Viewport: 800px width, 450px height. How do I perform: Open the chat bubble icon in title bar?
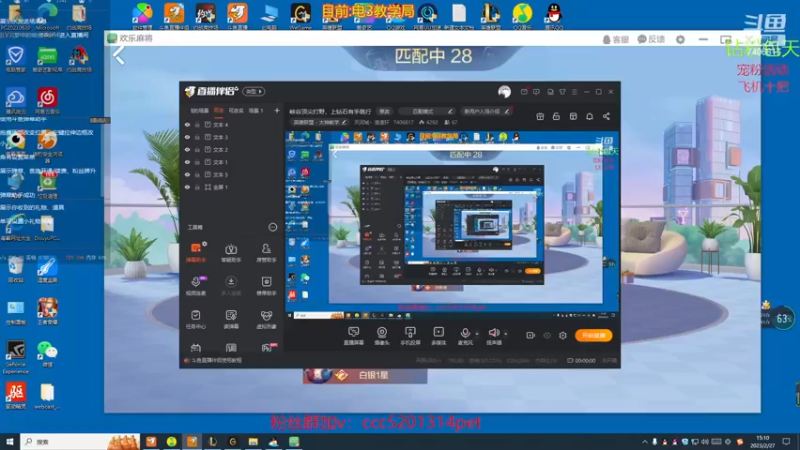point(536,92)
